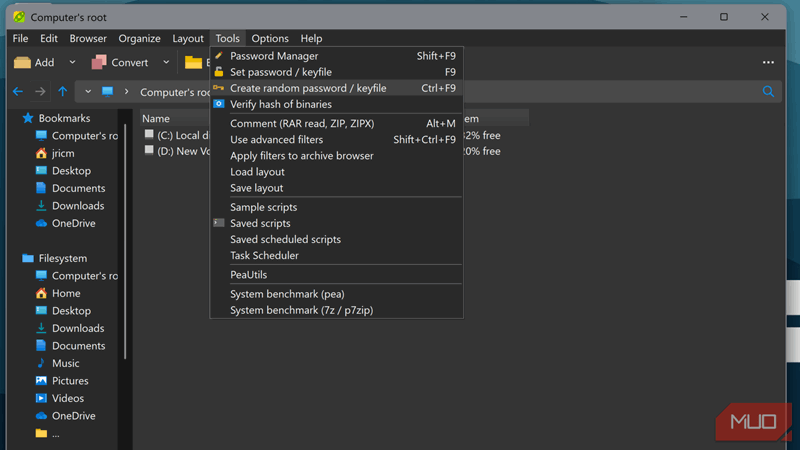Click the Music icon under Filesystem

(41, 363)
